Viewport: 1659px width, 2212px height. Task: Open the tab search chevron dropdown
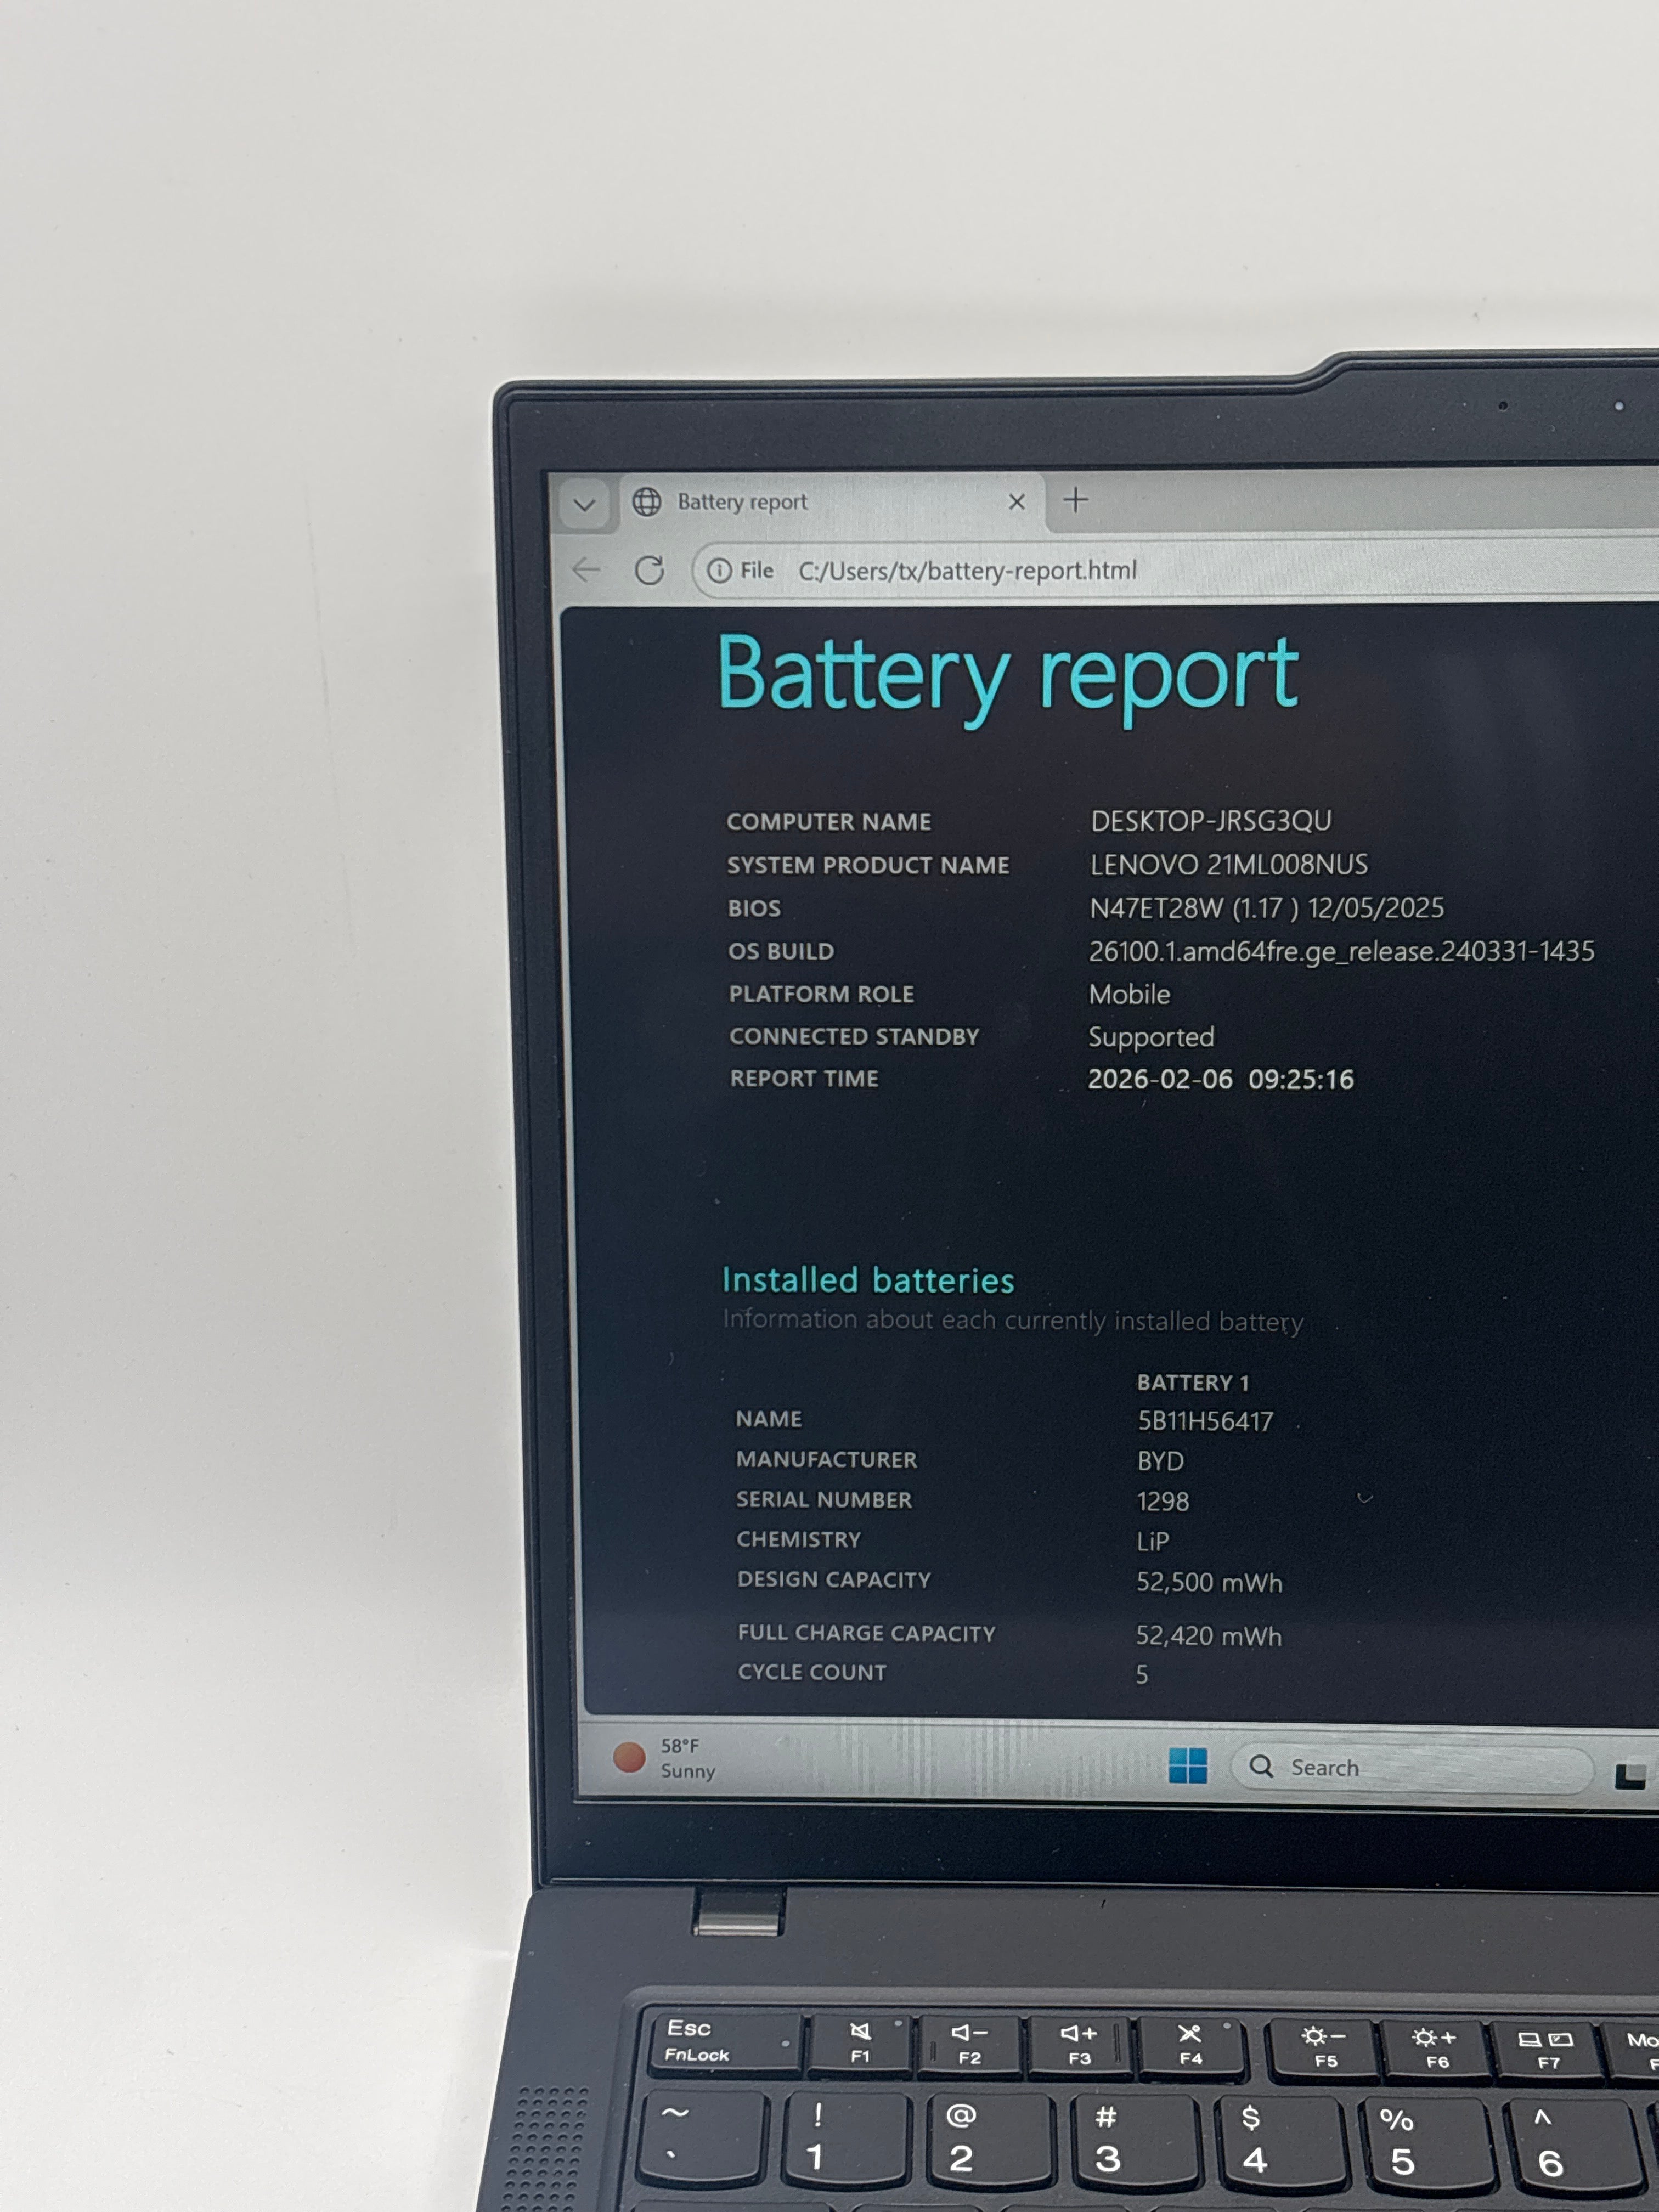[x=584, y=505]
